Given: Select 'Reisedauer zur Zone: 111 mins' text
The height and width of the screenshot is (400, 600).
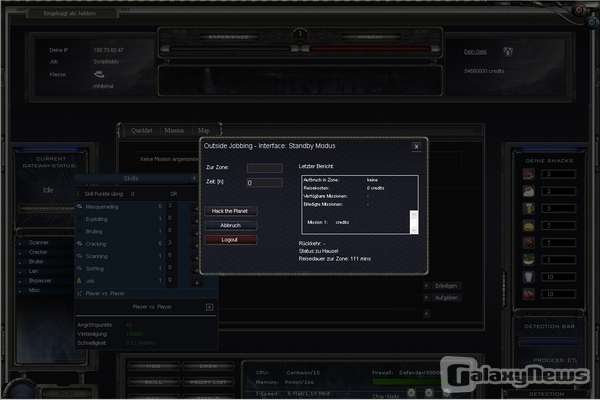Looking at the screenshot, I should [334, 259].
